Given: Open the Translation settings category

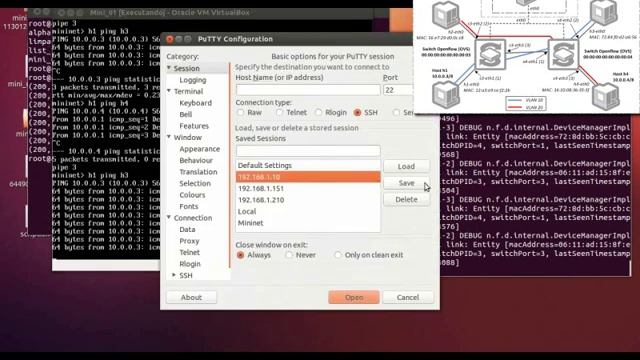Looking at the screenshot, I should pos(198,172).
